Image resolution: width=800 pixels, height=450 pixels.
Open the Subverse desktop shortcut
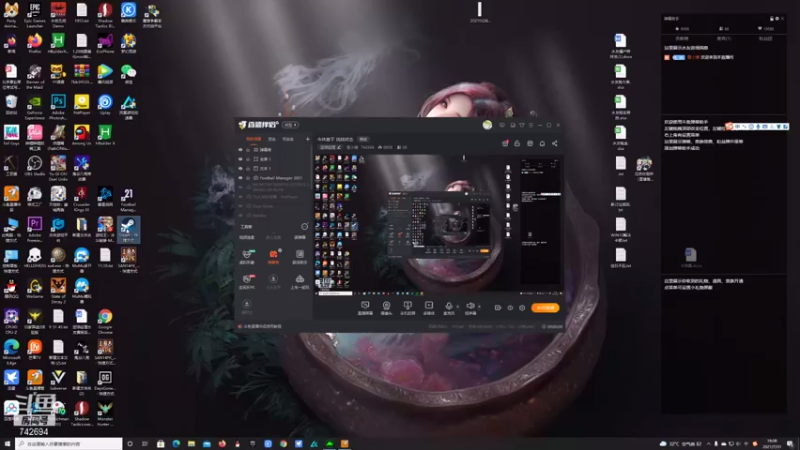(58, 381)
